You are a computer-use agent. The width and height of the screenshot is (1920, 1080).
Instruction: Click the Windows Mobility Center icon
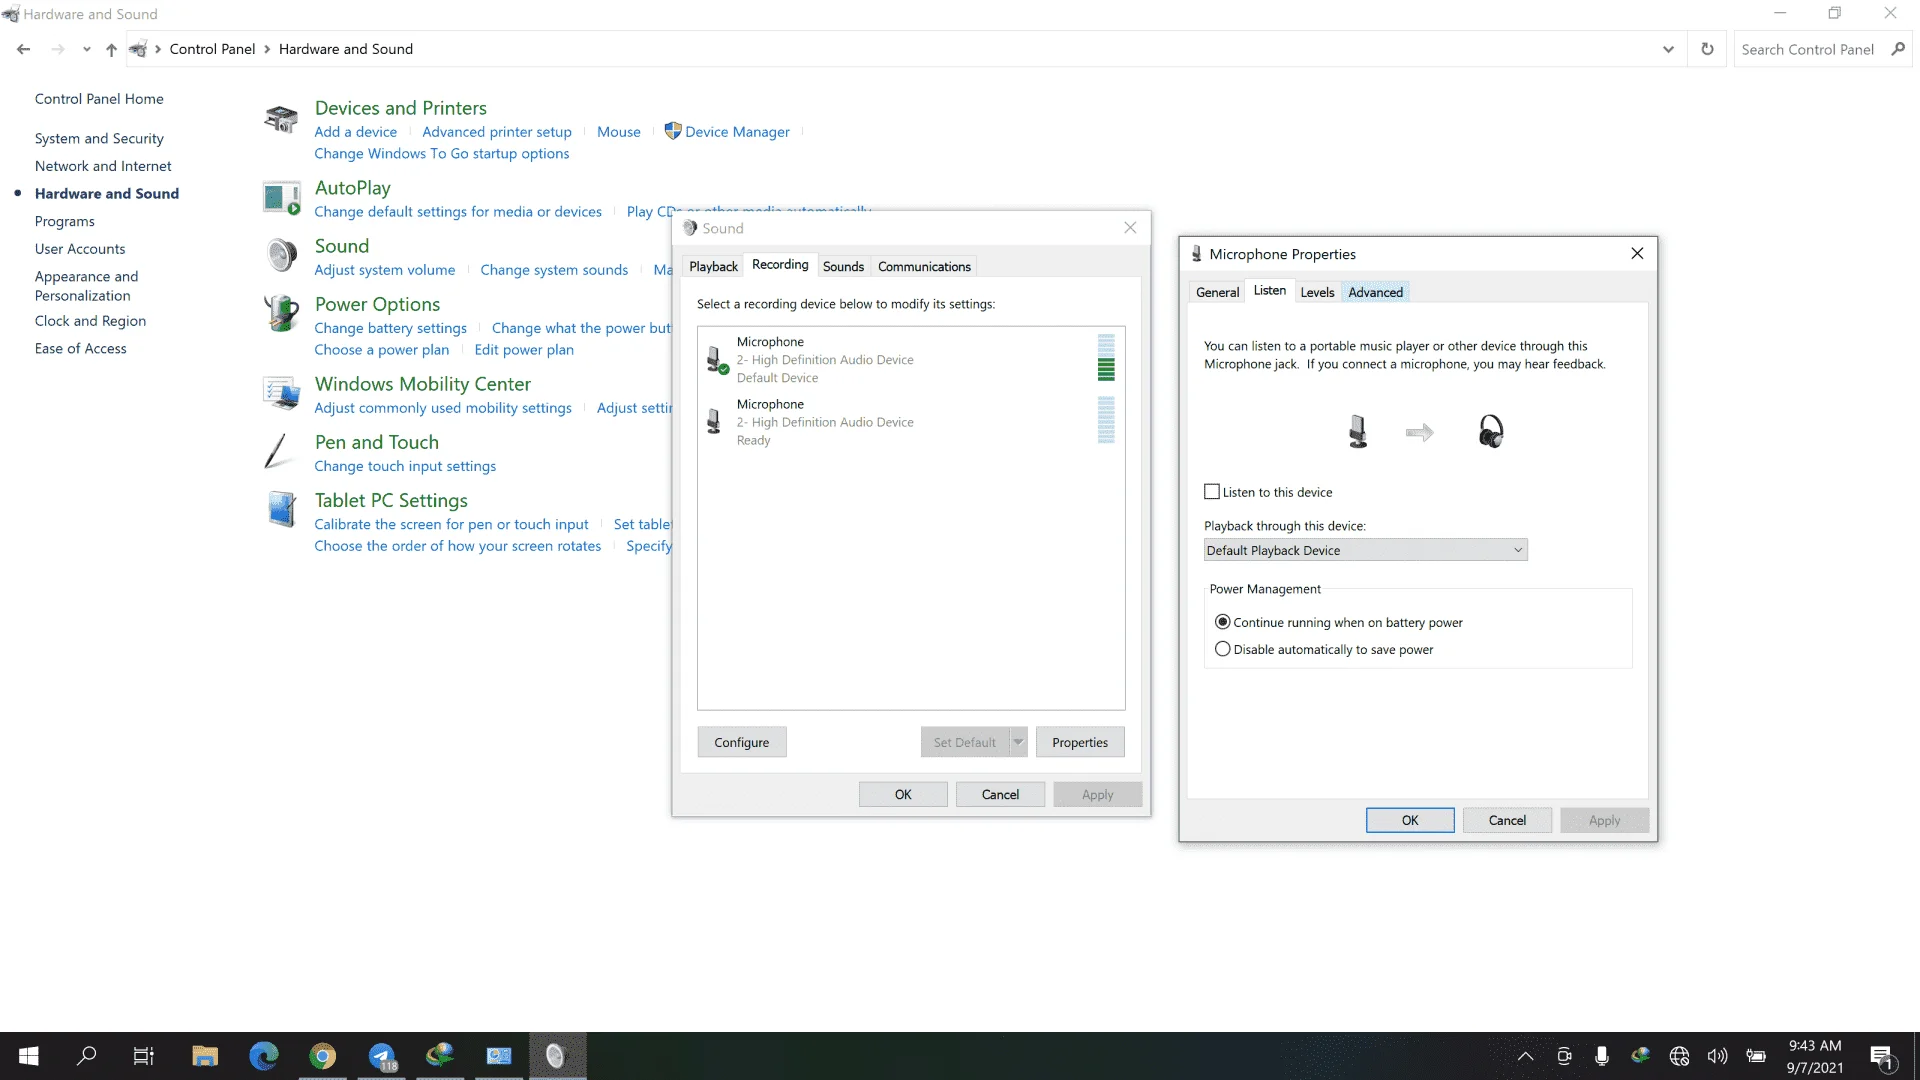(x=281, y=393)
